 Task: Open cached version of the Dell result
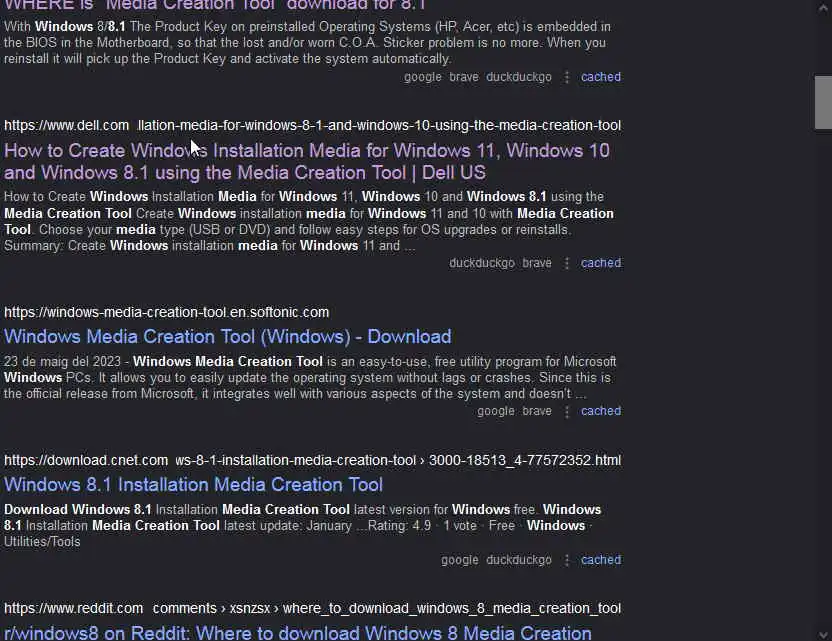601,263
